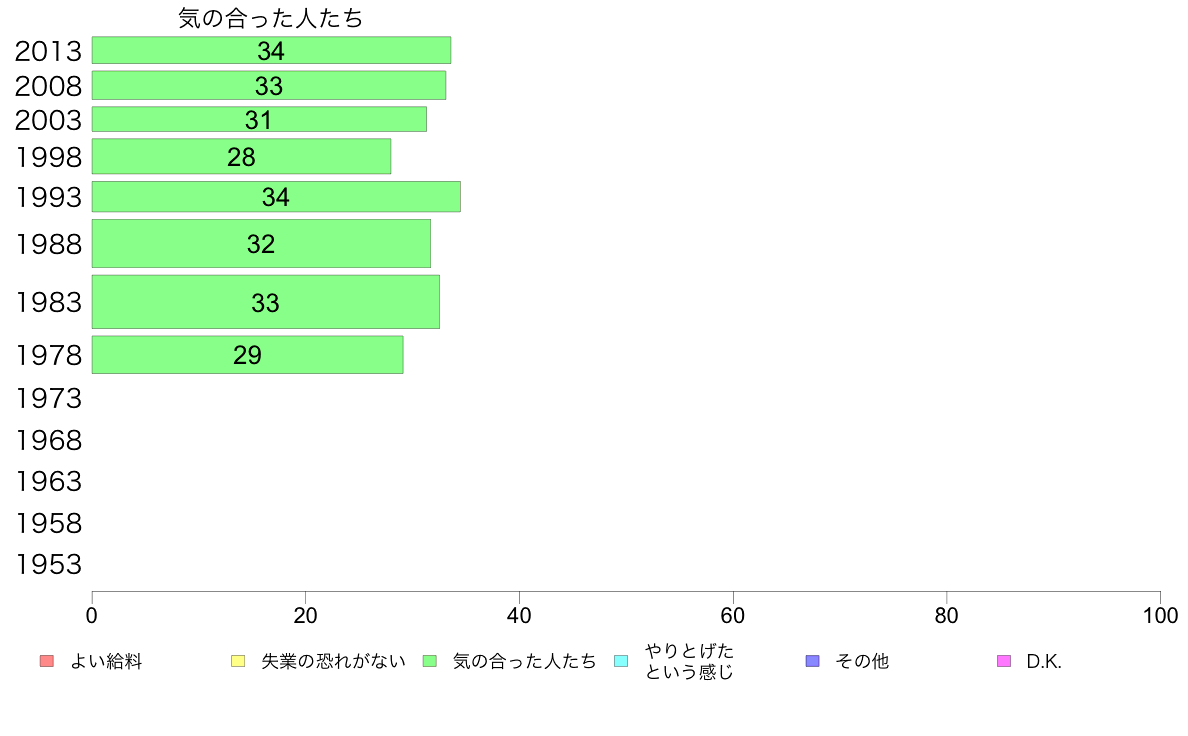
Task: Click the その他 legend label text
Action: tap(861, 661)
